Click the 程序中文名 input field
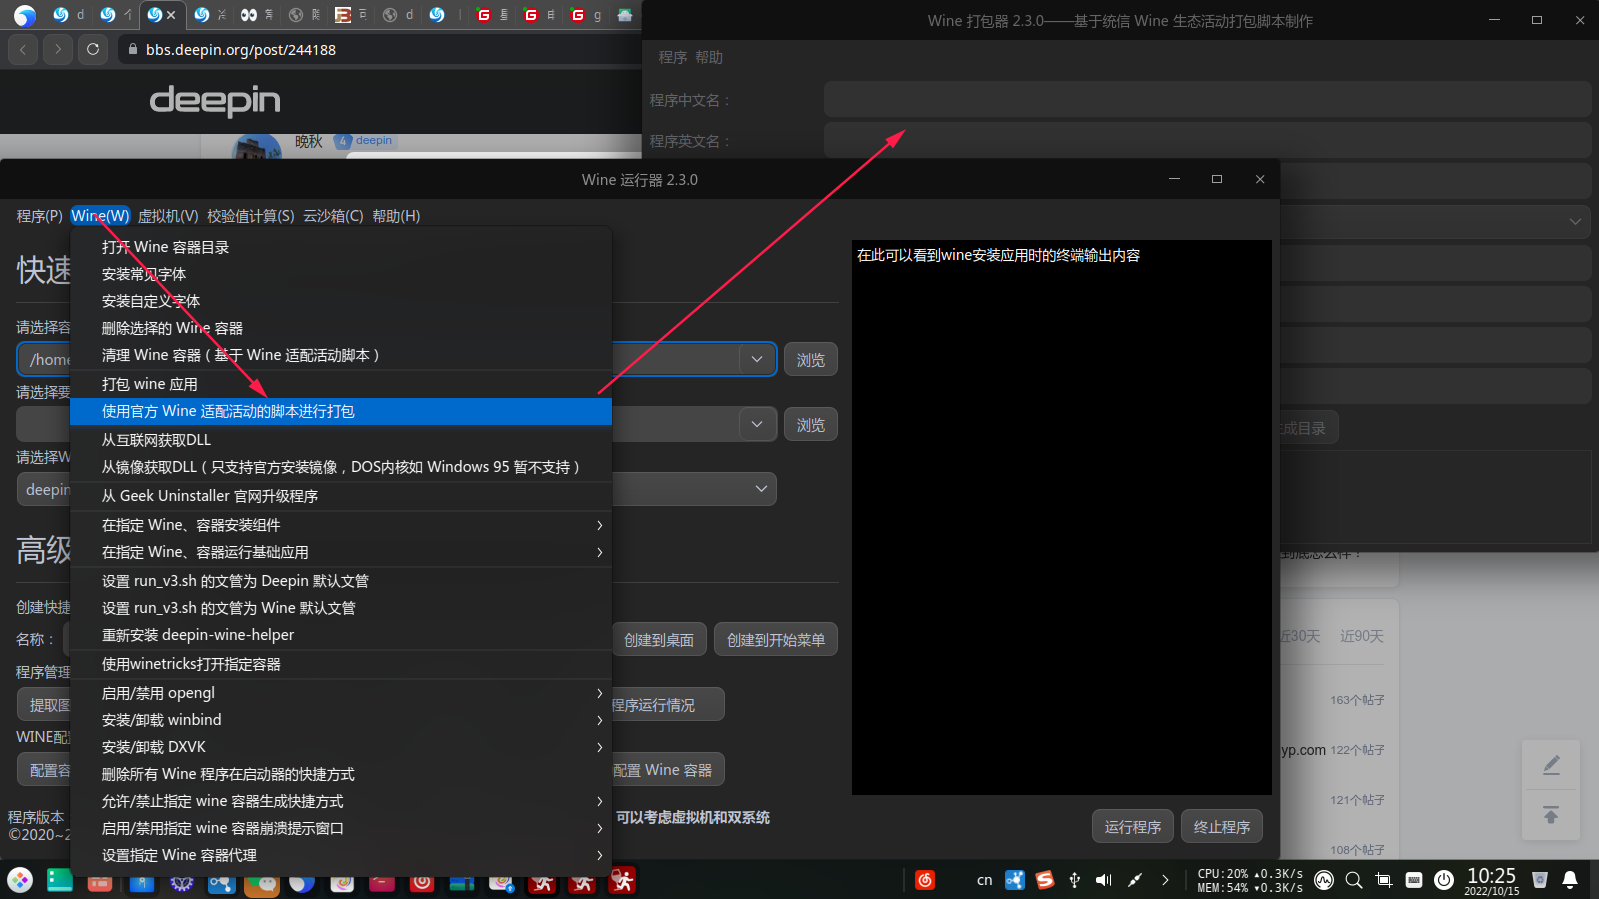The width and height of the screenshot is (1599, 899). click(x=1206, y=100)
